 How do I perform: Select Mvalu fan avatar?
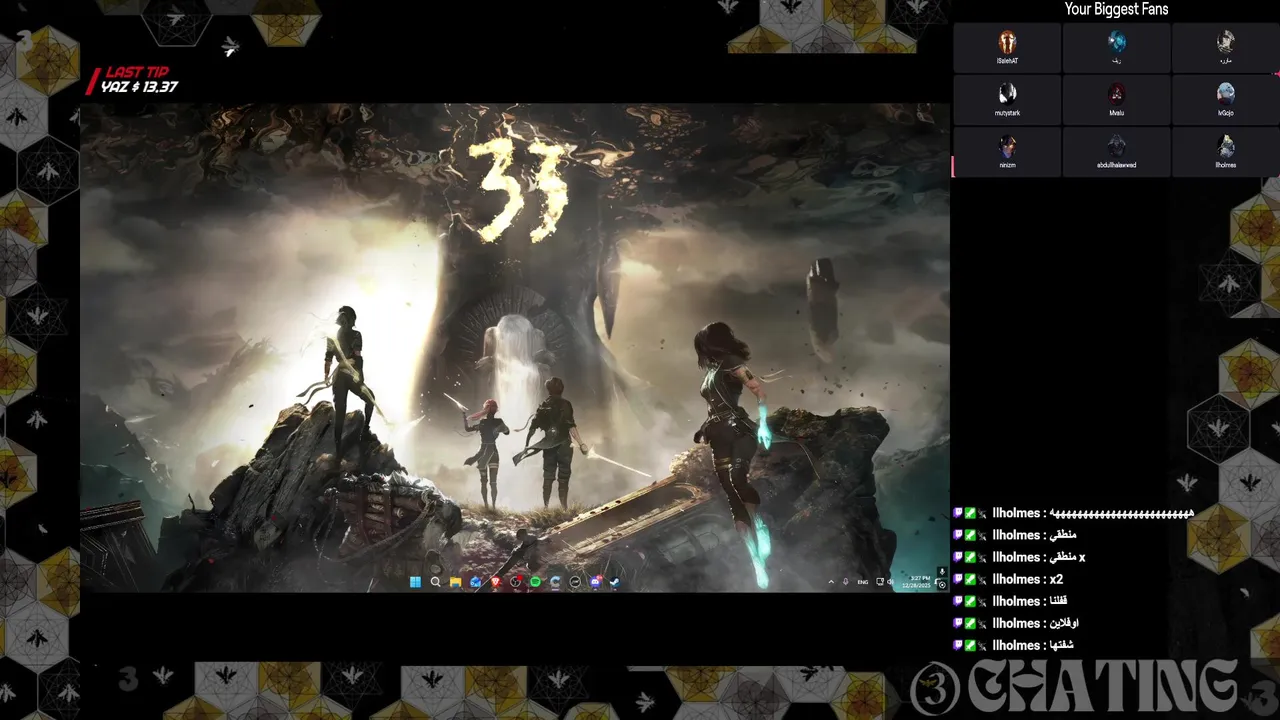(x=1116, y=95)
